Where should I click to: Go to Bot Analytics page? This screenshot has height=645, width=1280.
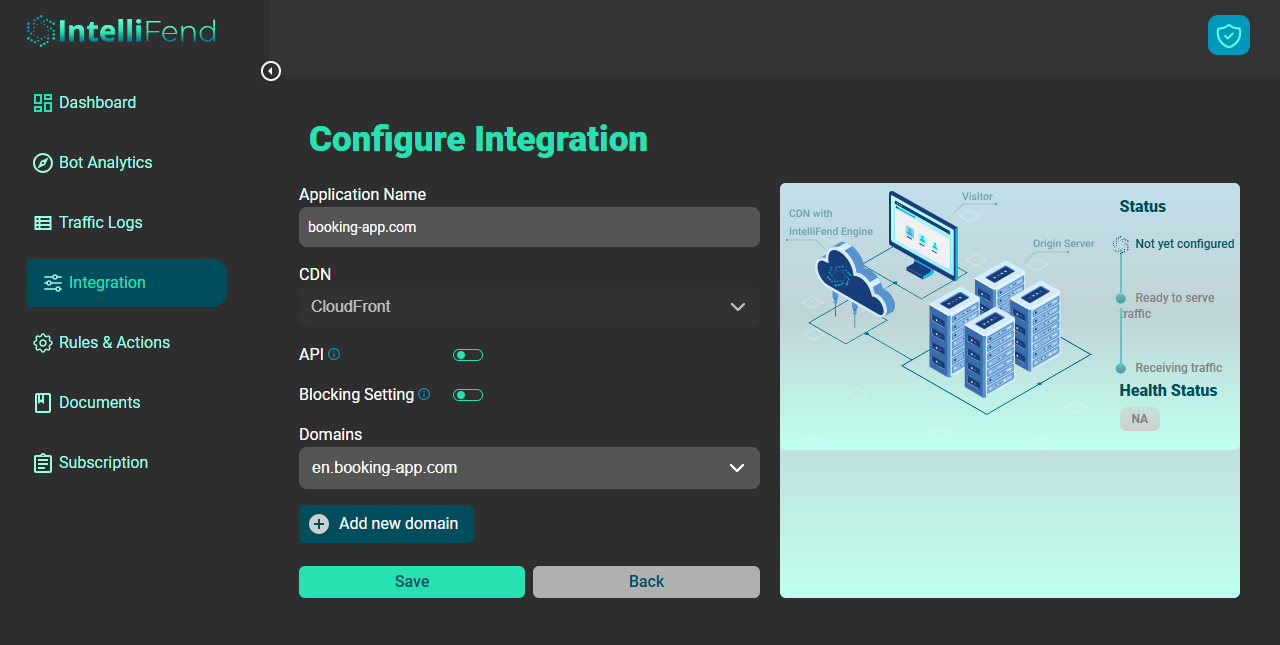click(127, 163)
